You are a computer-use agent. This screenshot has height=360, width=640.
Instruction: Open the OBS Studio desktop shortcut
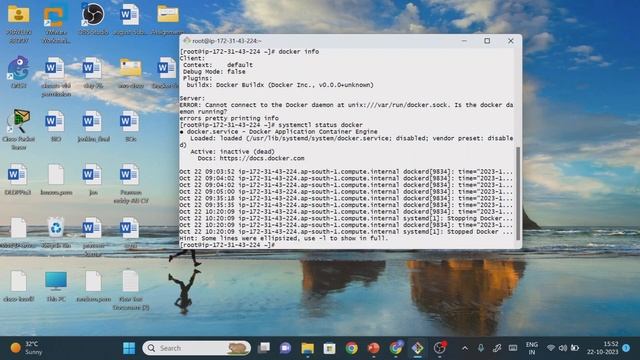tap(93, 19)
